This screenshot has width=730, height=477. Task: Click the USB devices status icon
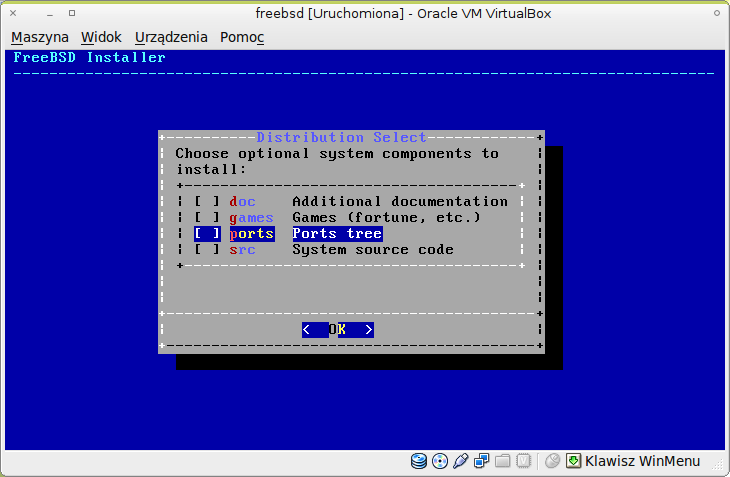click(x=460, y=461)
